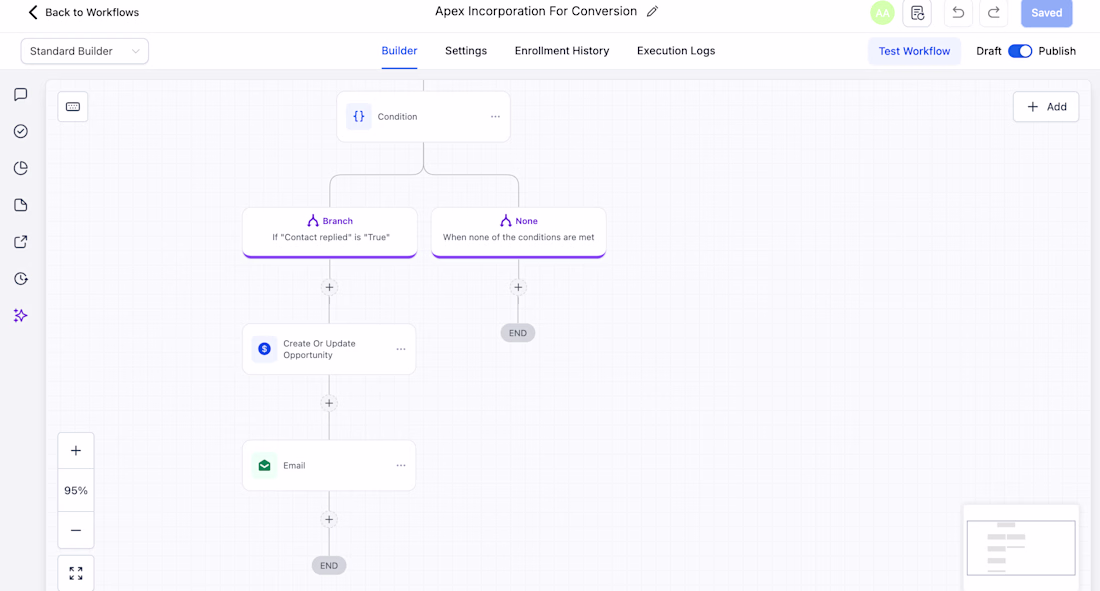Viewport: 1100px width, 591px height.
Task: Click the zoom in plus button
Action: pos(76,451)
